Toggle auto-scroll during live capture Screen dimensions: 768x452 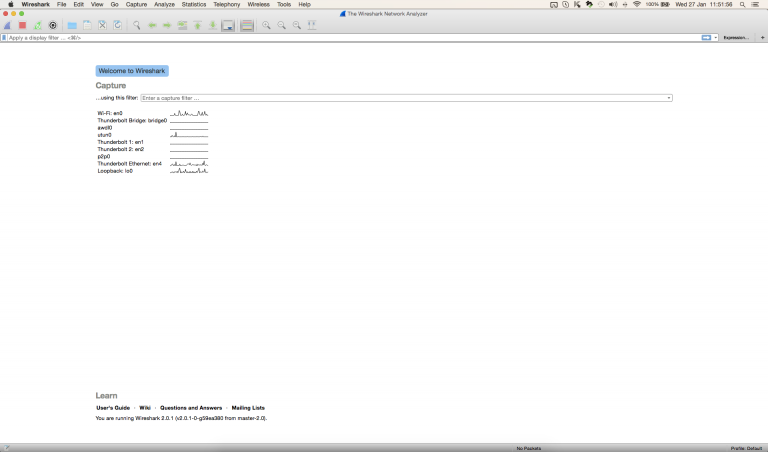[228, 25]
